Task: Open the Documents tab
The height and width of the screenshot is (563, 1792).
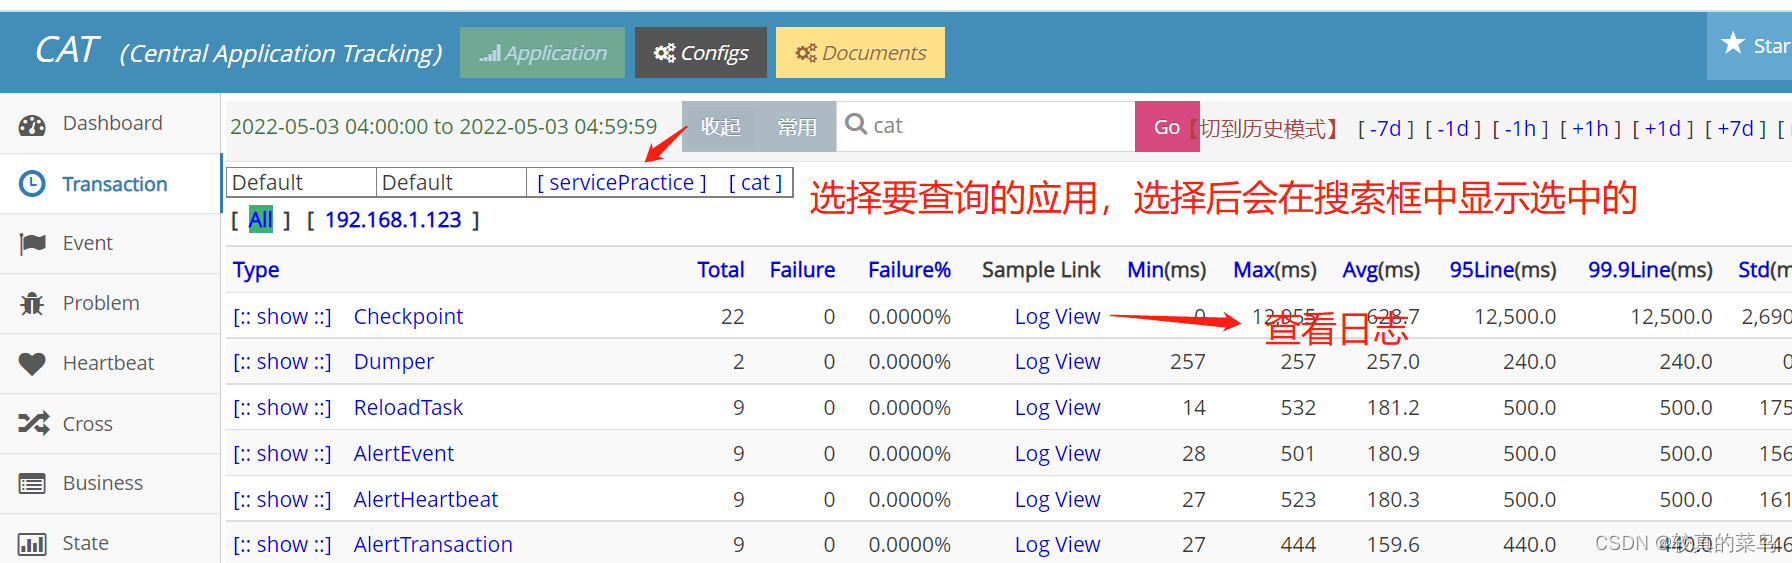Action: click(860, 52)
